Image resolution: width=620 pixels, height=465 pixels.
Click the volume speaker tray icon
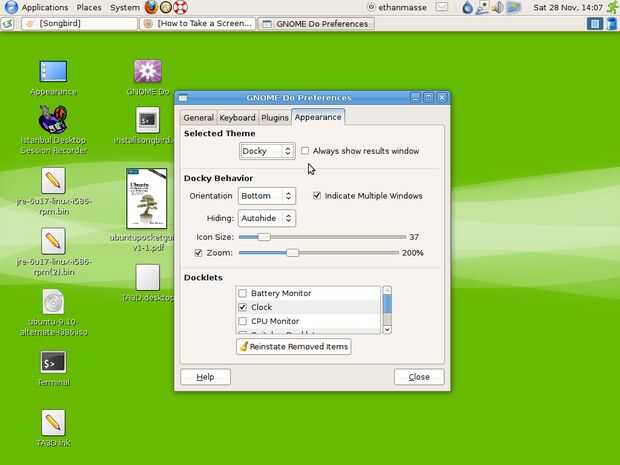point(498,7)
